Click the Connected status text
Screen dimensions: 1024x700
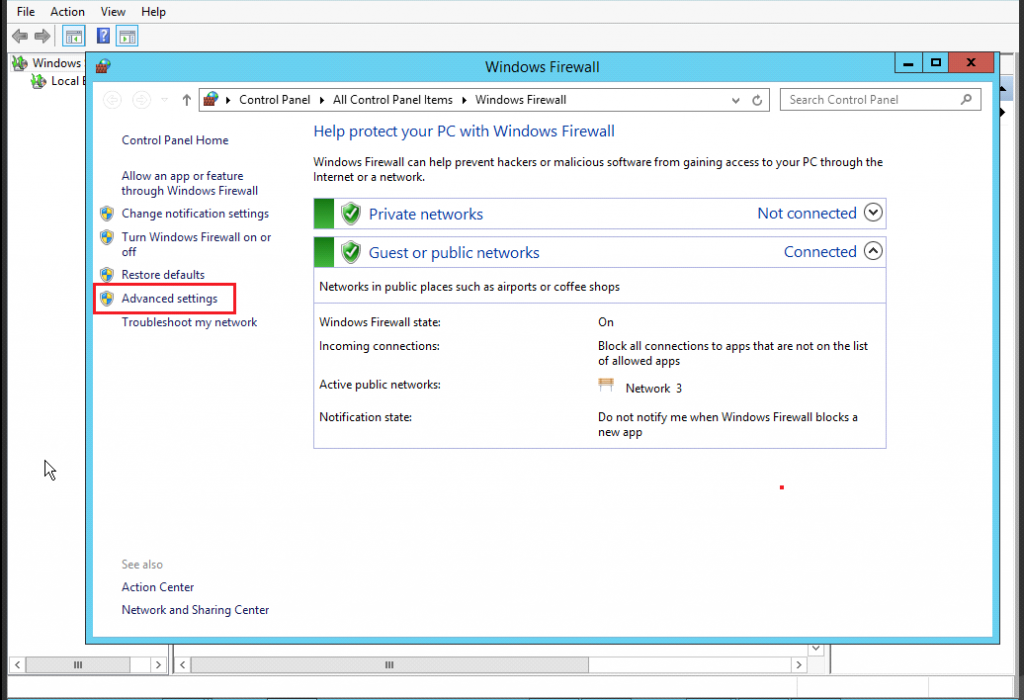(820, 251)
